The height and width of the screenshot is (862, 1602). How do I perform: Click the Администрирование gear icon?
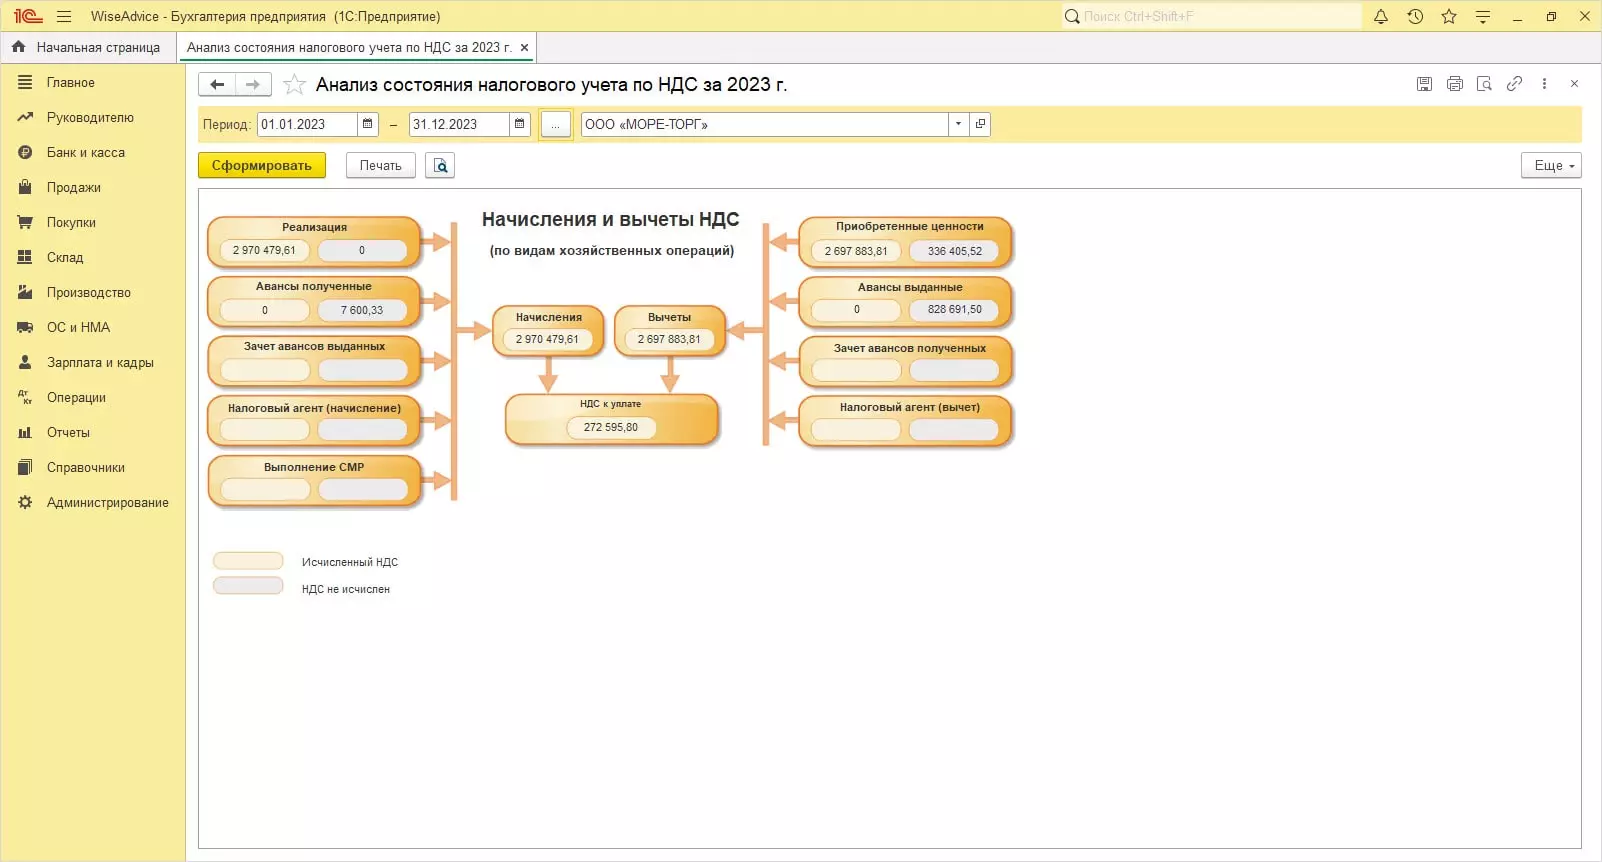click(25, 502)
